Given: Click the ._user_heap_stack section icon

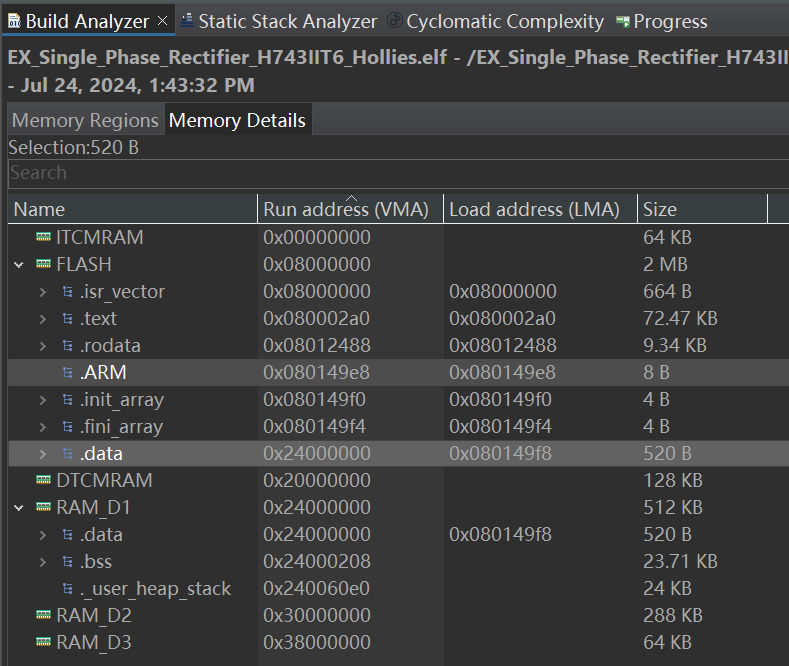Looking at the screenshot, I should [x=67, y=589].
